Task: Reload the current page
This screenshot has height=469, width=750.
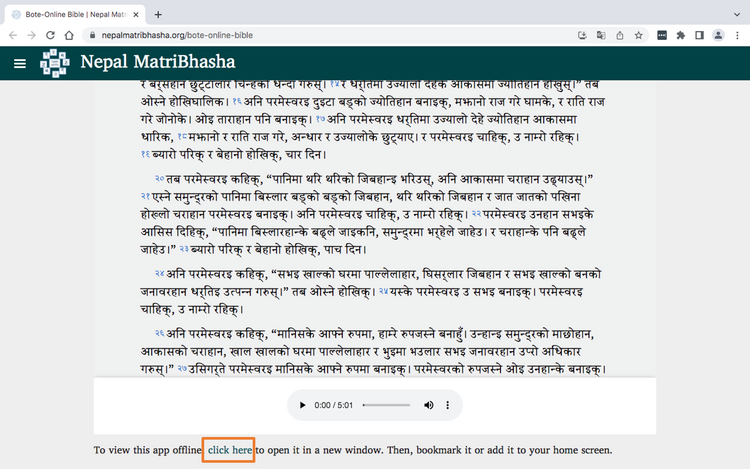Action: tap(49, 35)
